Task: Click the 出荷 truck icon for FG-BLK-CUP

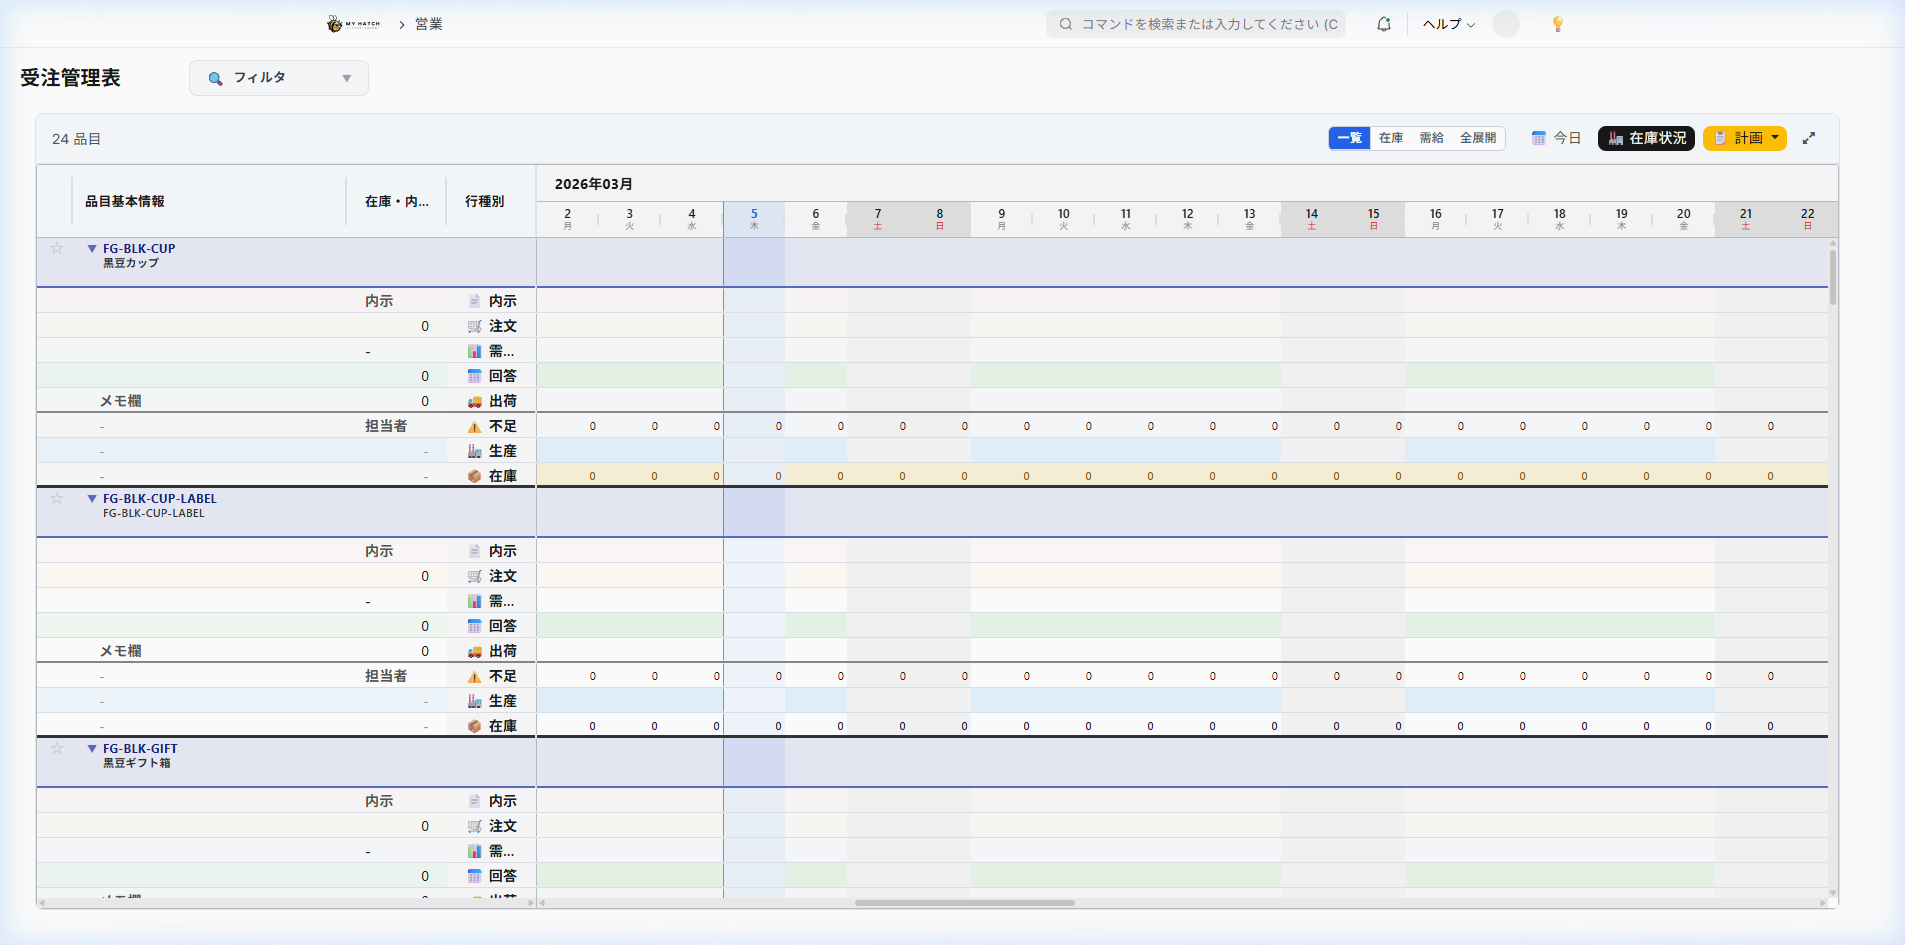Action: pyautogui.click(x=474, y=402)
